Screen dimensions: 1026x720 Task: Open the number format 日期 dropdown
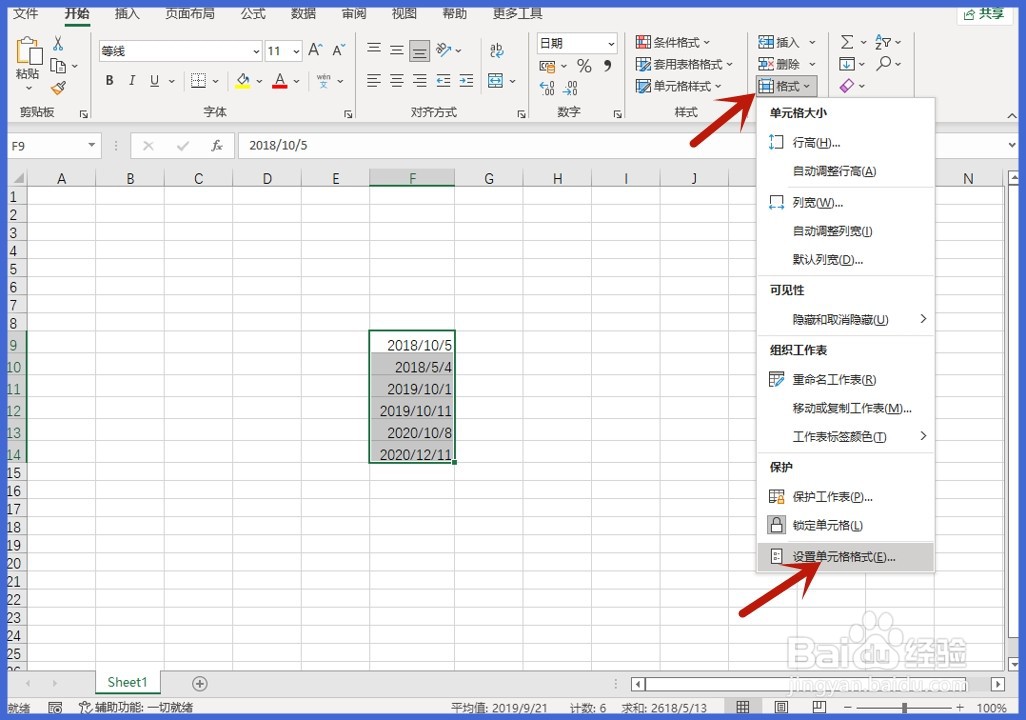click(x=610, y=43)
